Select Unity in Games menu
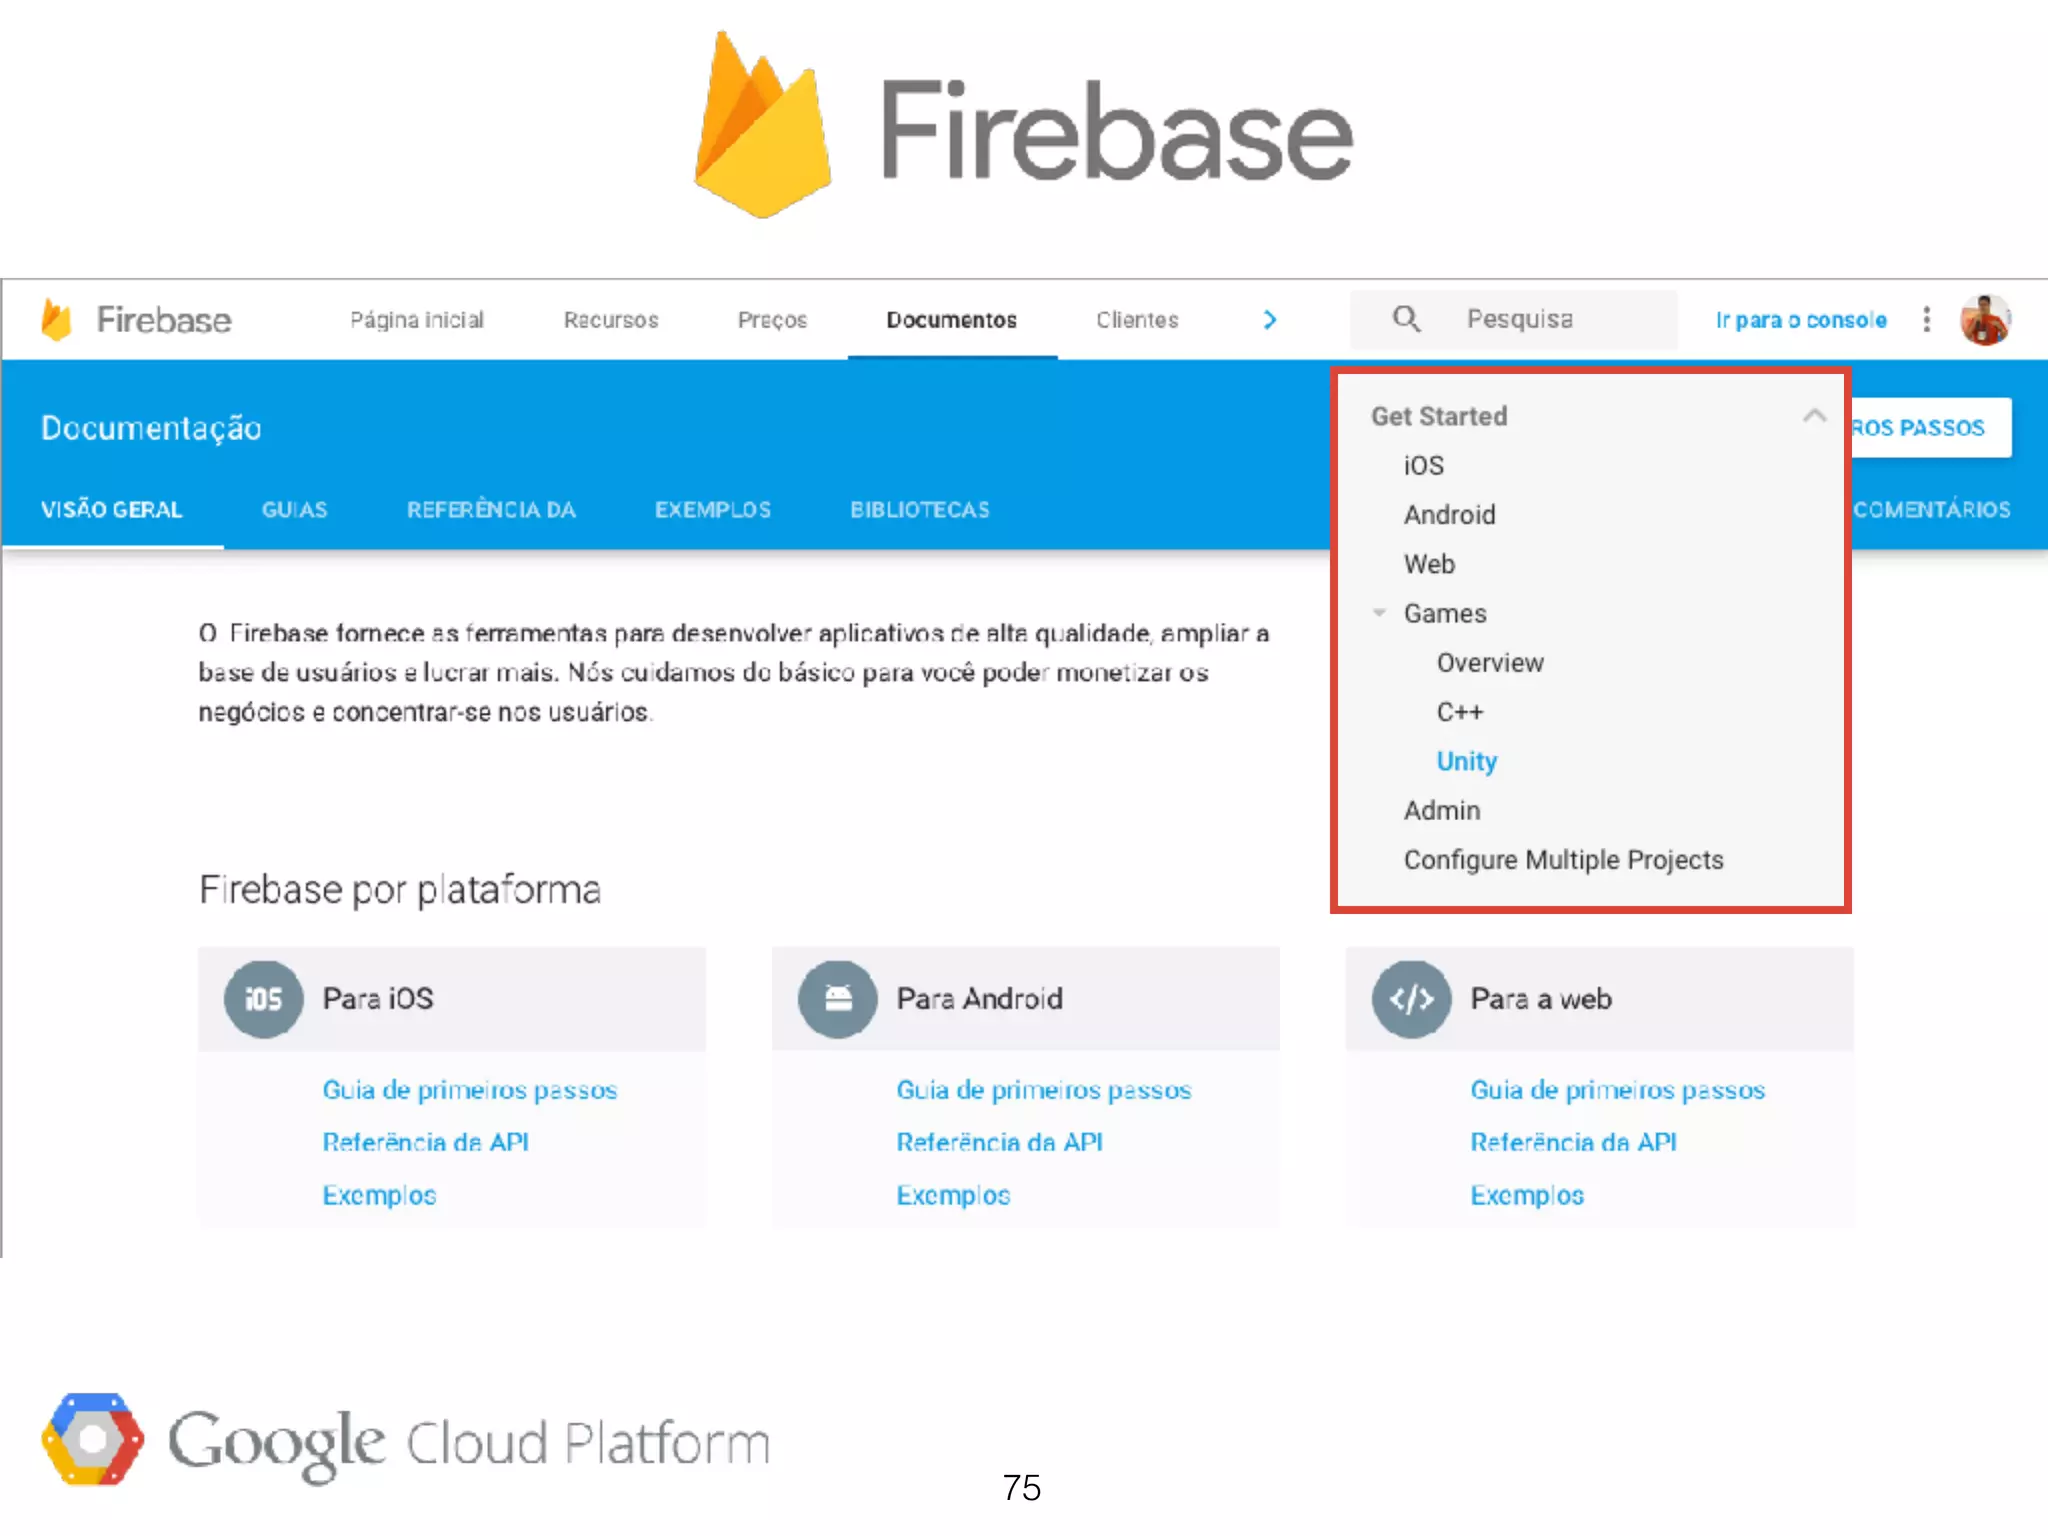The width and height of the screenshot is (2048, 1536). [x=1466, y=761]
